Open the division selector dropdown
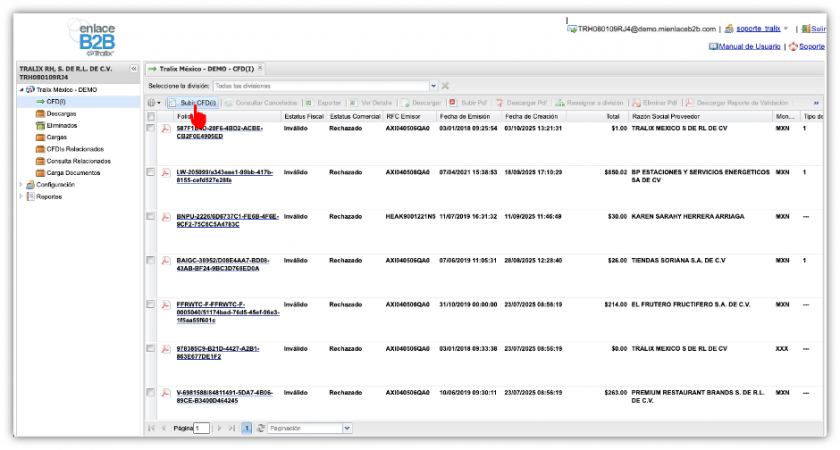840x450 pixels. [432, 86]
